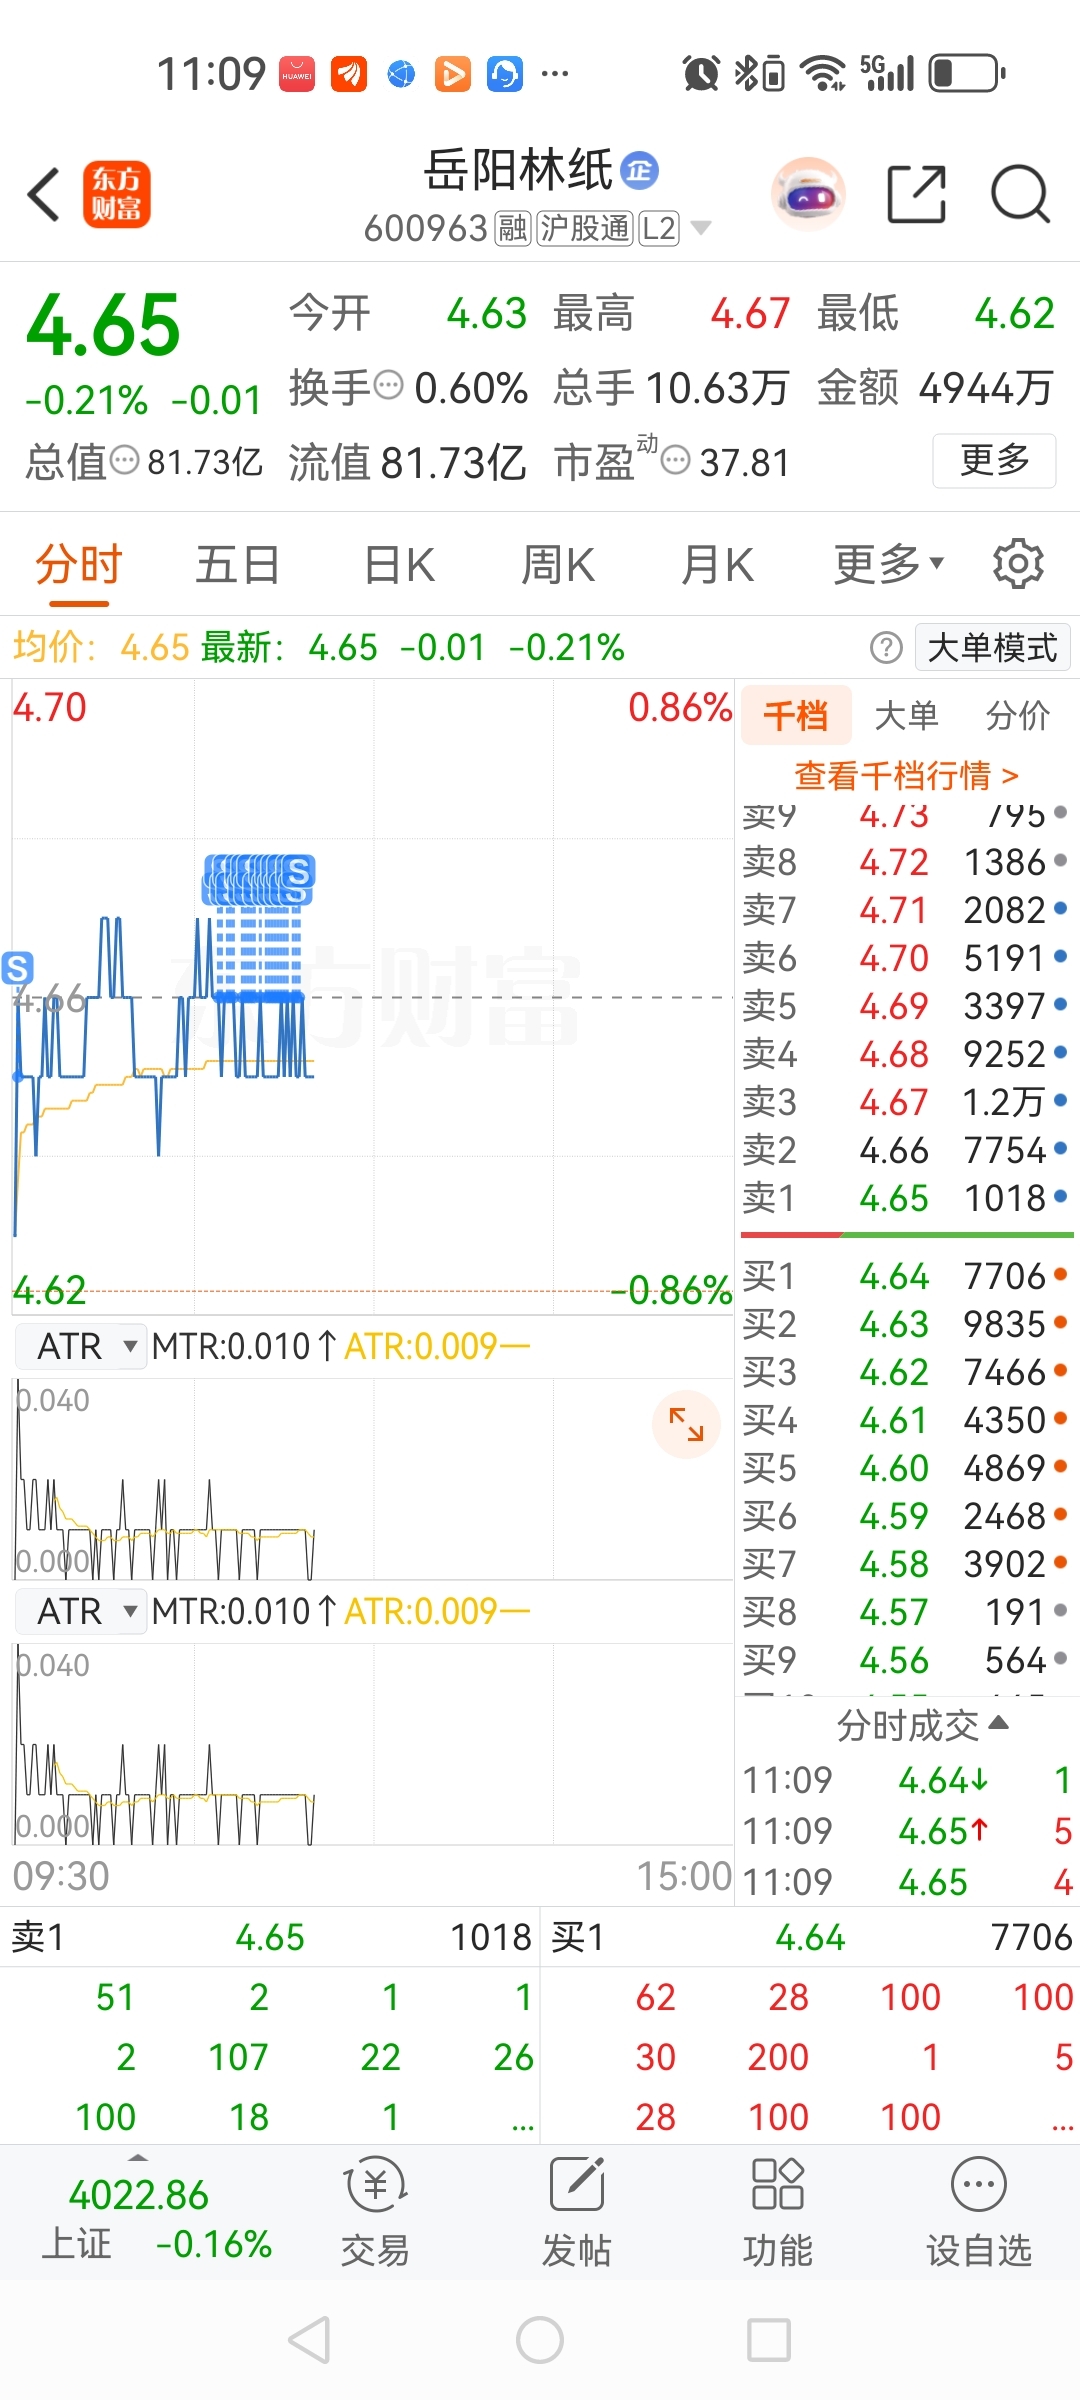The image size is (1080, 2400).
Task: Open the 功能 functions icon
Action: click(x=778, y=2212)
